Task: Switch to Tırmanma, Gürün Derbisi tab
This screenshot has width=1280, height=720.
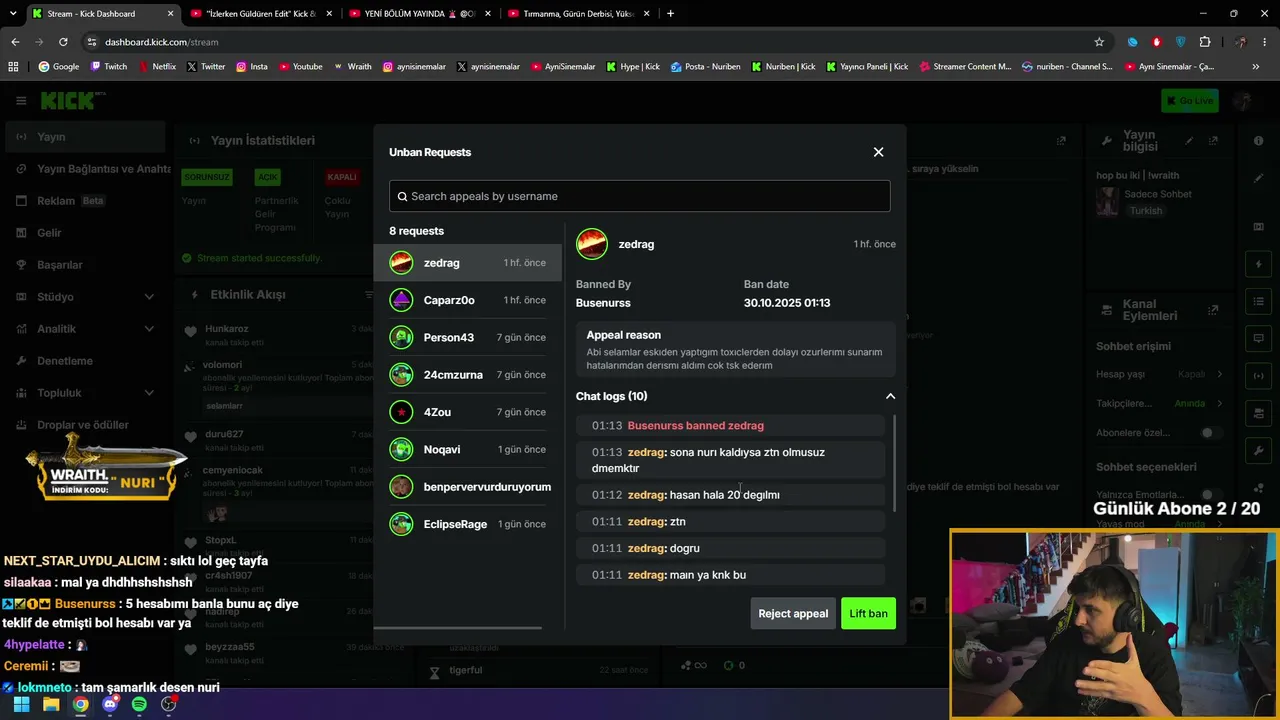Action: click(x=578, y=14)
